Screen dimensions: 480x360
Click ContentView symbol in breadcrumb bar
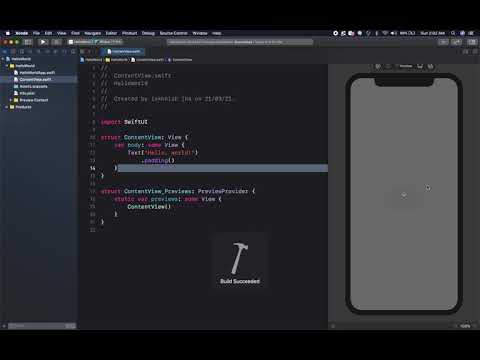click(x=180, y=60)
